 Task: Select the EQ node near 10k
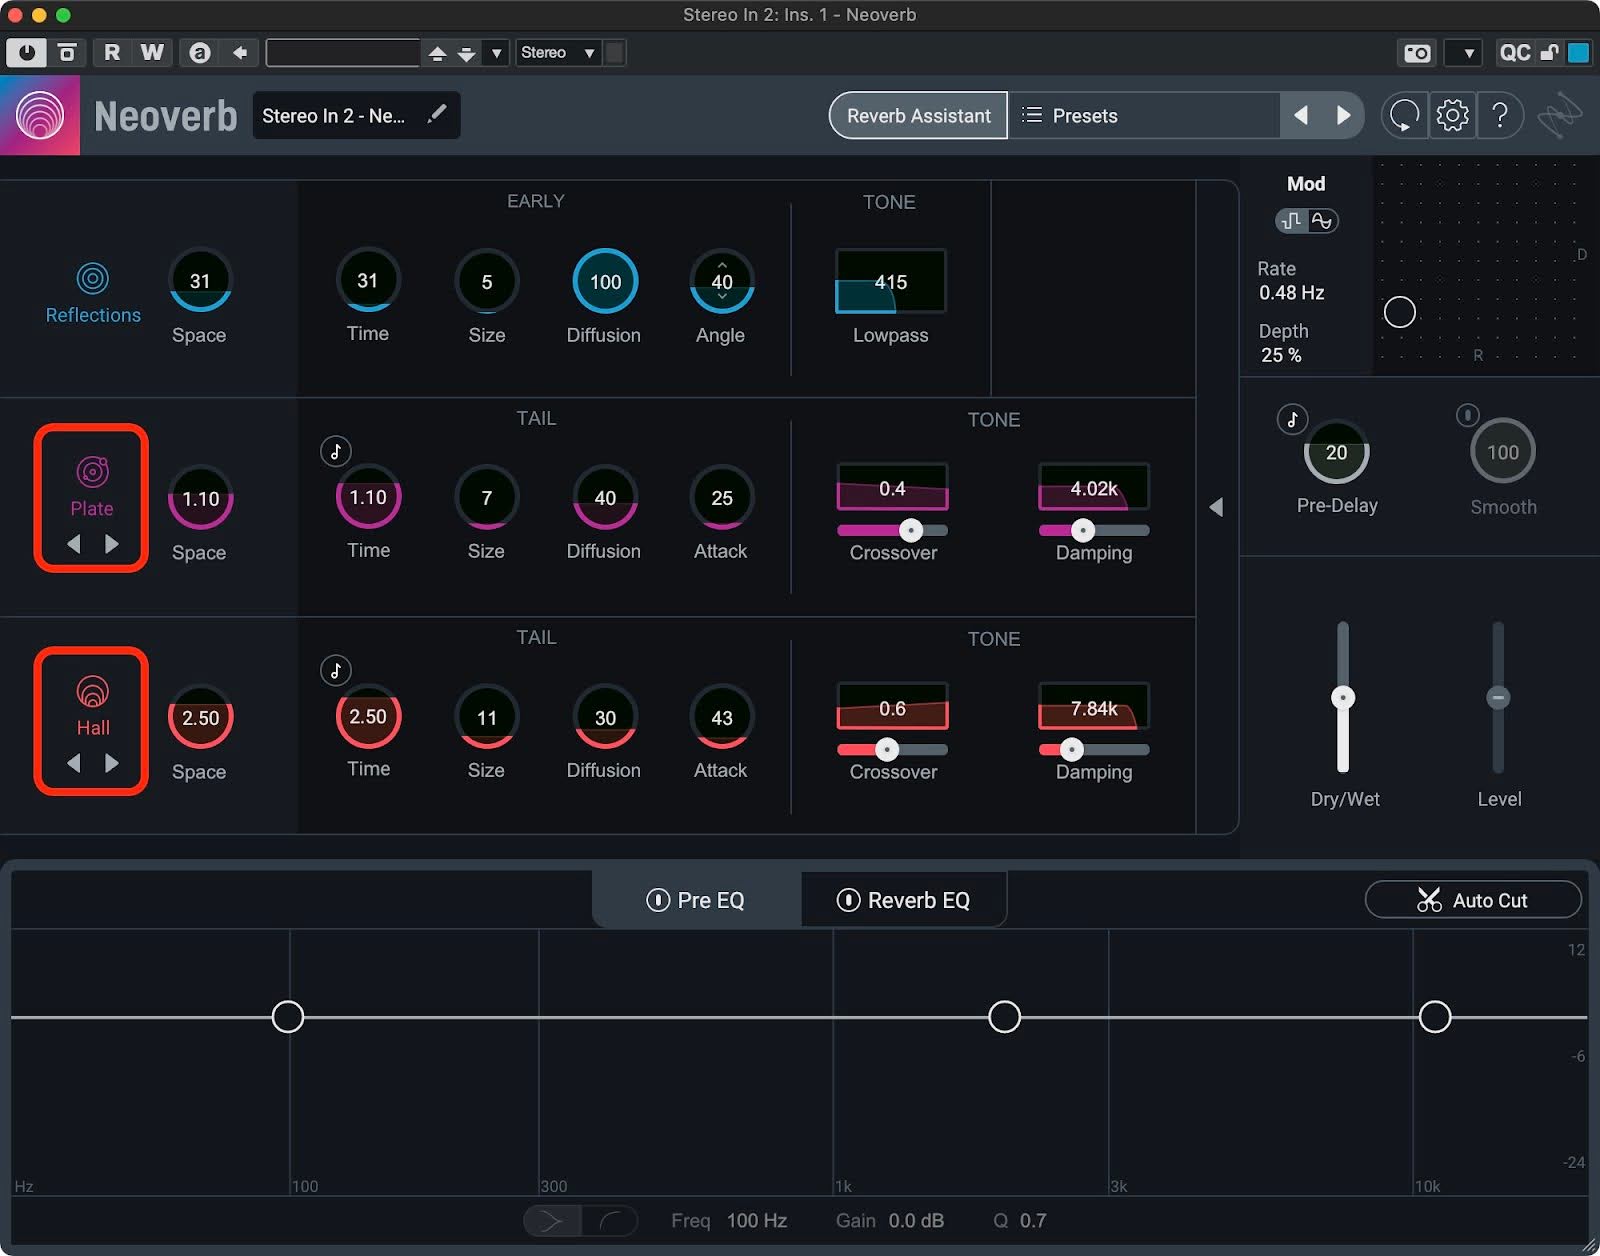click(1435, 1017)
